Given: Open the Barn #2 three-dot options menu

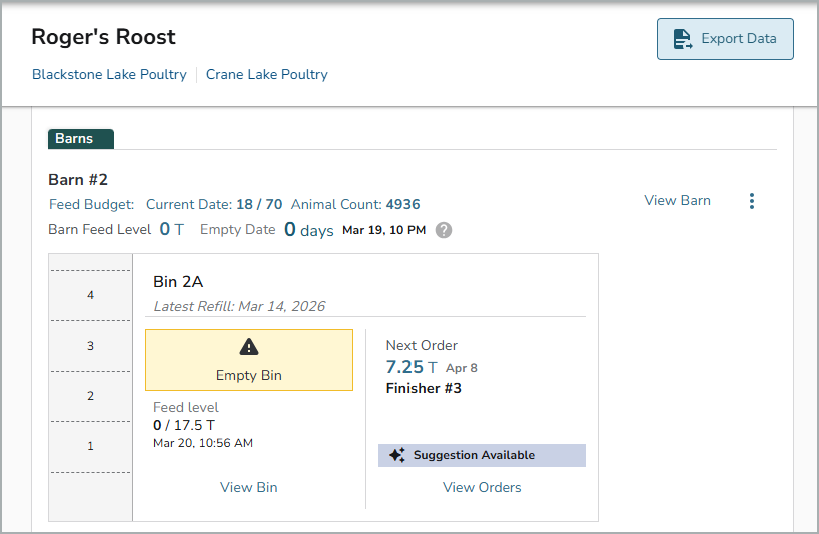Looking at the screenshot, I should pyautogui.click(x=752, y=201).
